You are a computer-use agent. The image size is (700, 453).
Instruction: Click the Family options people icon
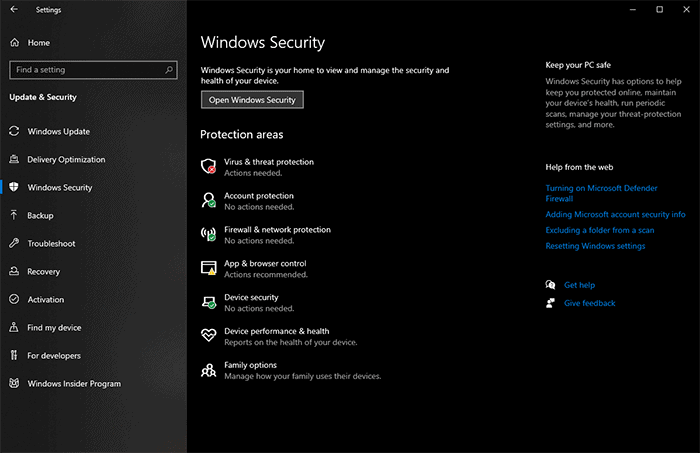coord(208,370)
